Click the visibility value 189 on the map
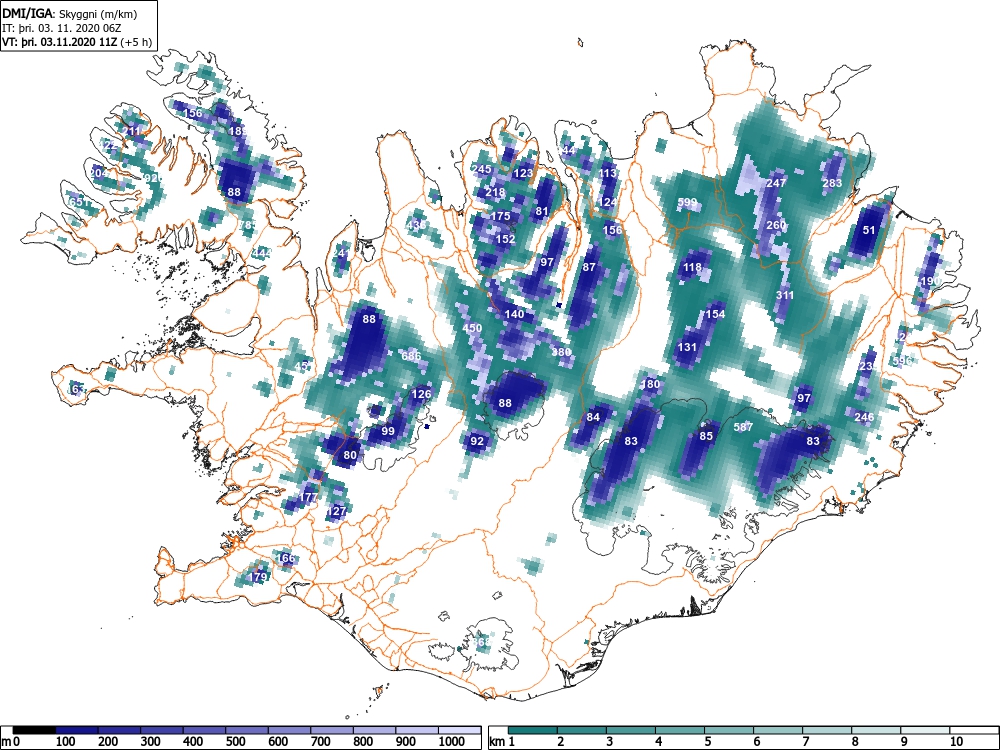The image size is (1000, 750). pyautogui.click(x=238, y=131)
